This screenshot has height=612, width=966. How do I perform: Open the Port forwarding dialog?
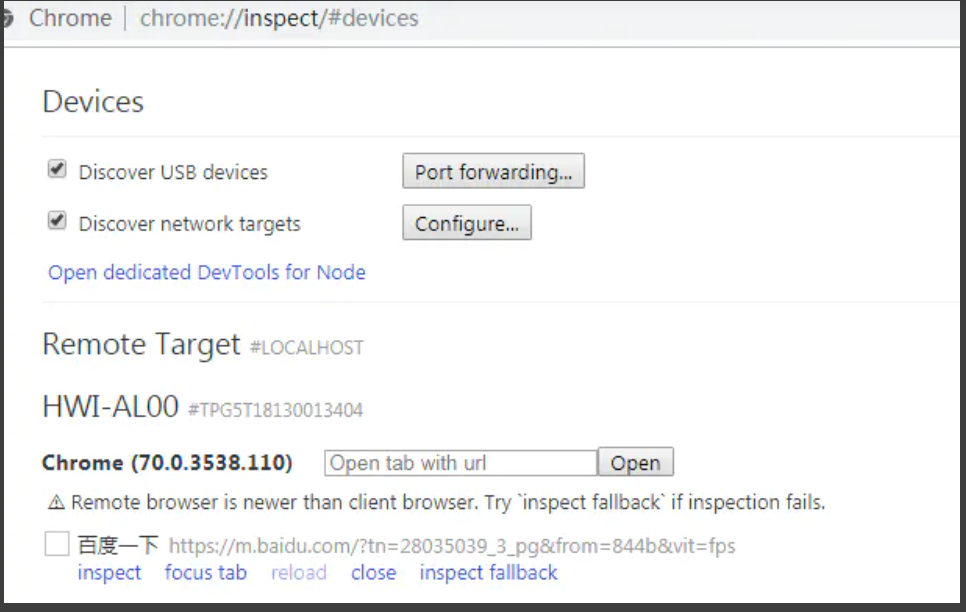click(493, 171)
